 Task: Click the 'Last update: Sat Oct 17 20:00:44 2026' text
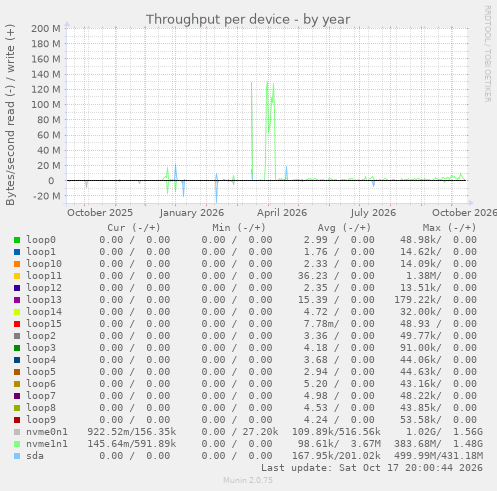[x=372, y=468]
